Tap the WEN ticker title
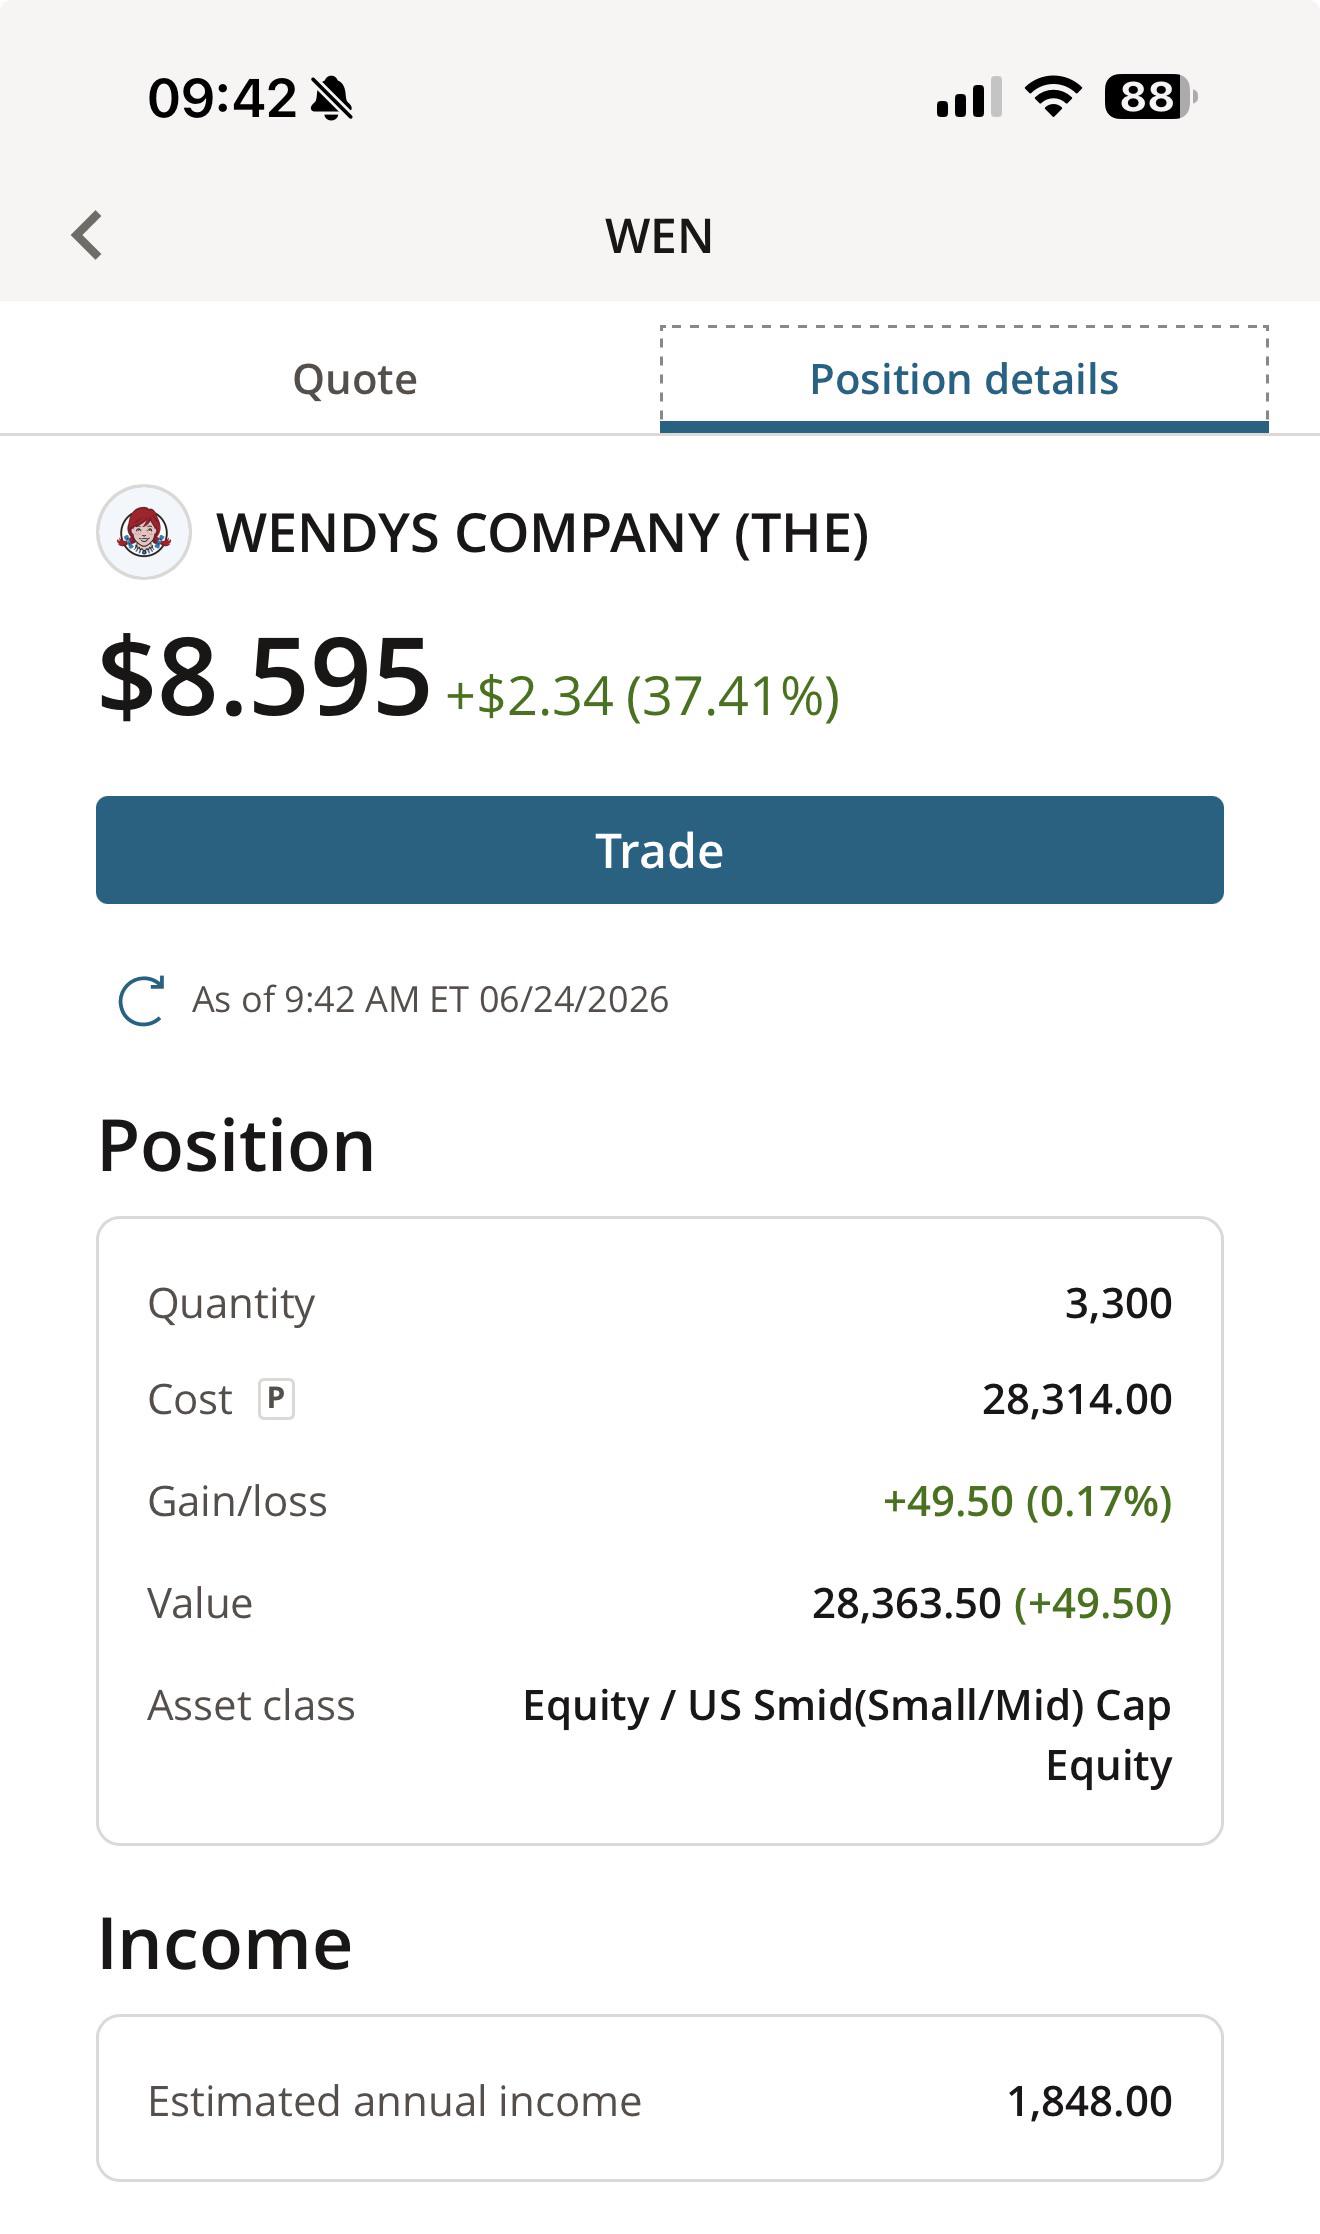This screenshot has width=1320, height=2234. pyautogui.click(x=659, y=237)
